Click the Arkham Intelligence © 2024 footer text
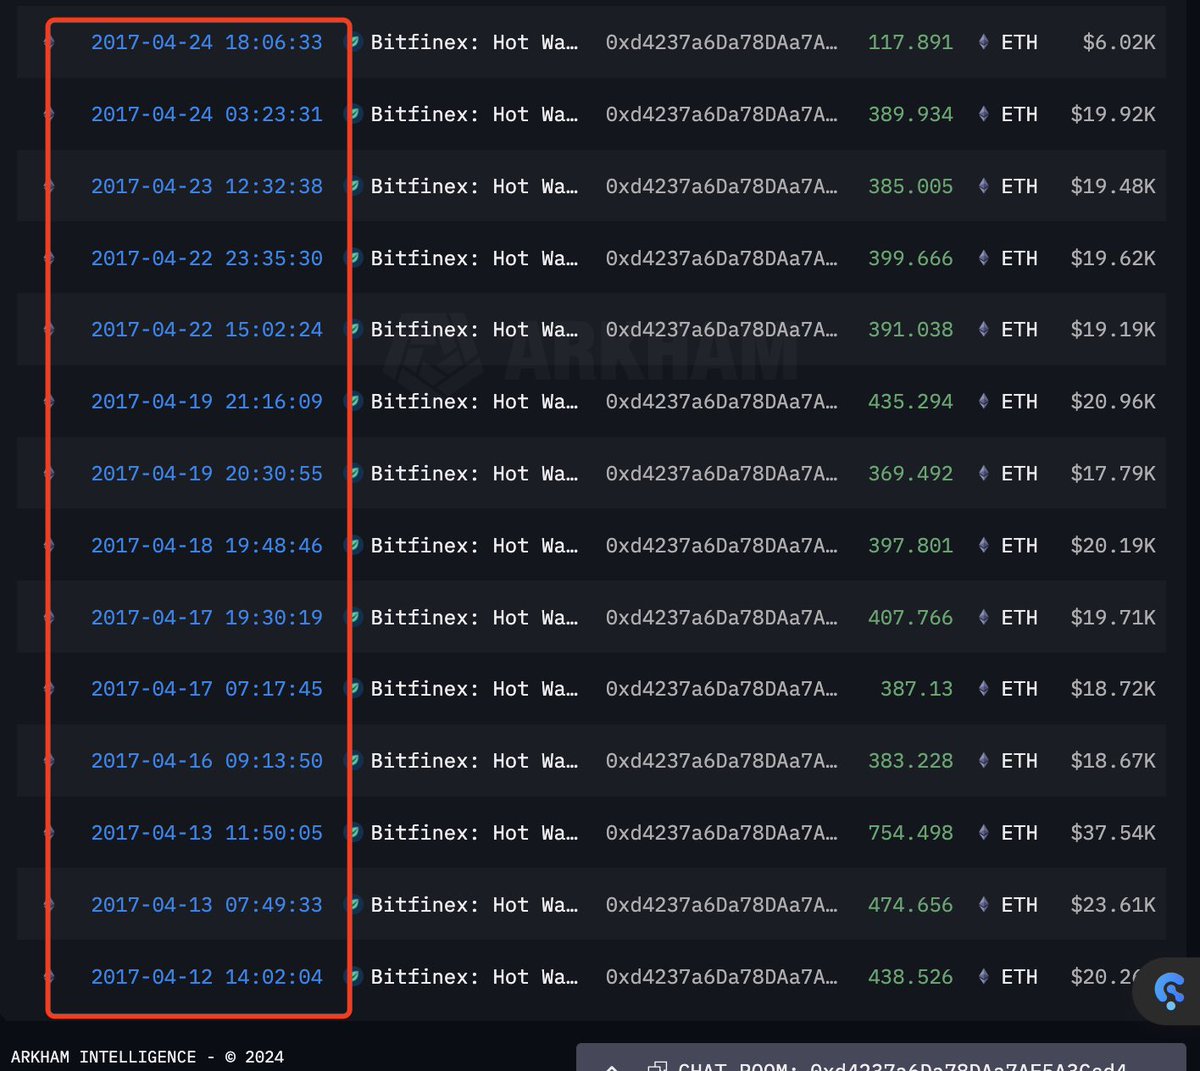 click(147, 1057)
